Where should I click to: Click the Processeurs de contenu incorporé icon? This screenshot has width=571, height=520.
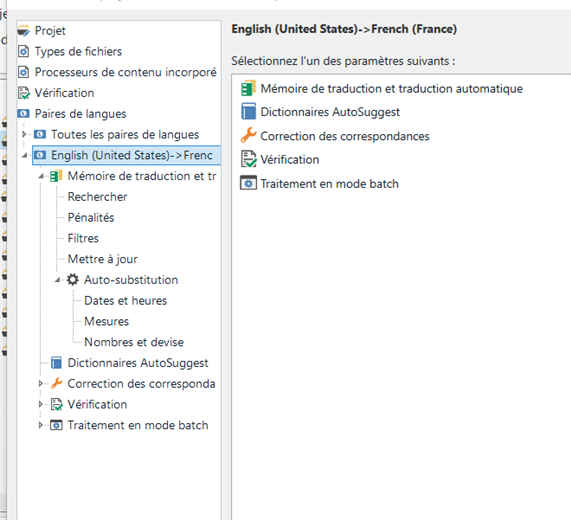24,72
